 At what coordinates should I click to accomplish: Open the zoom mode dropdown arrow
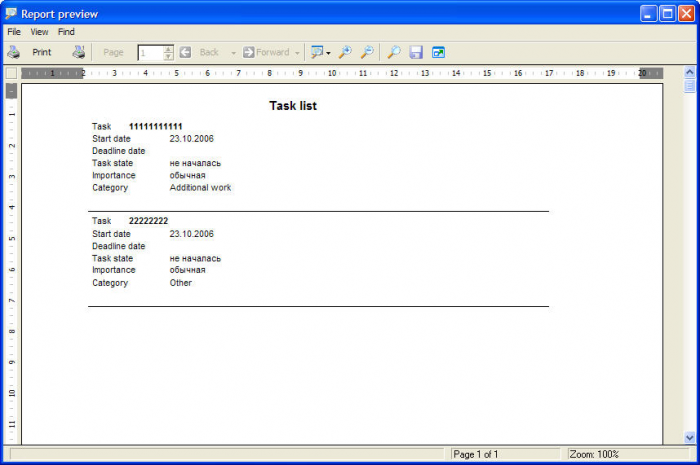coord(328,53)
